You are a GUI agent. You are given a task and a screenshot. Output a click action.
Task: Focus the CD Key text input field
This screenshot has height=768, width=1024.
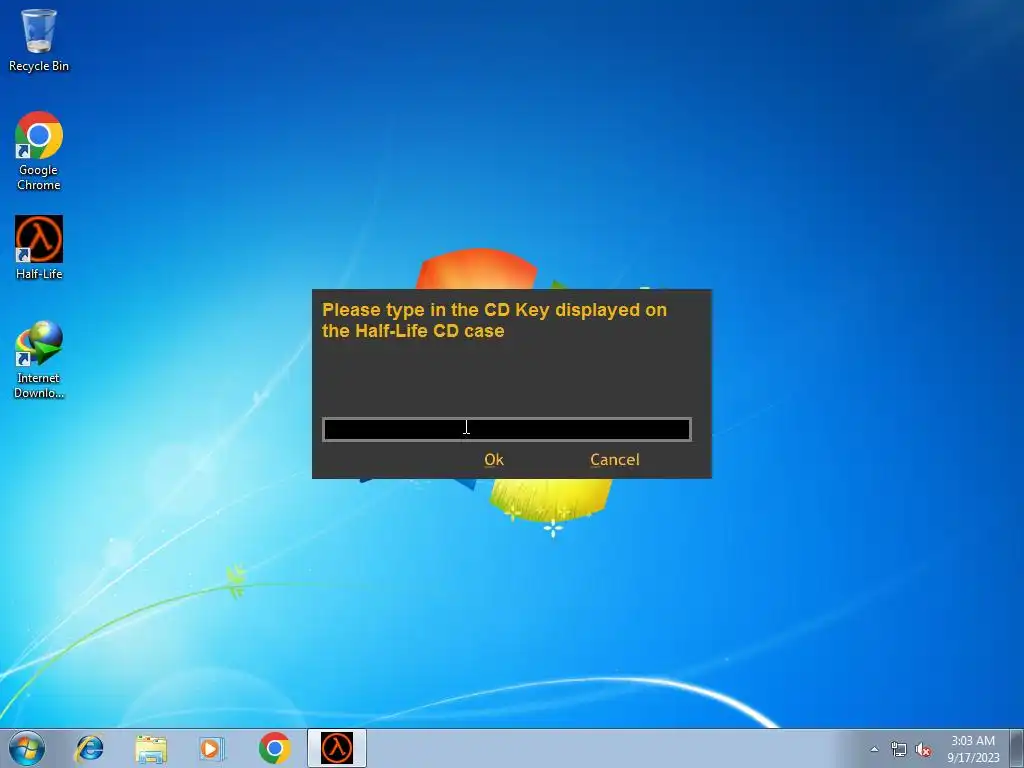(x=507, y=429)
